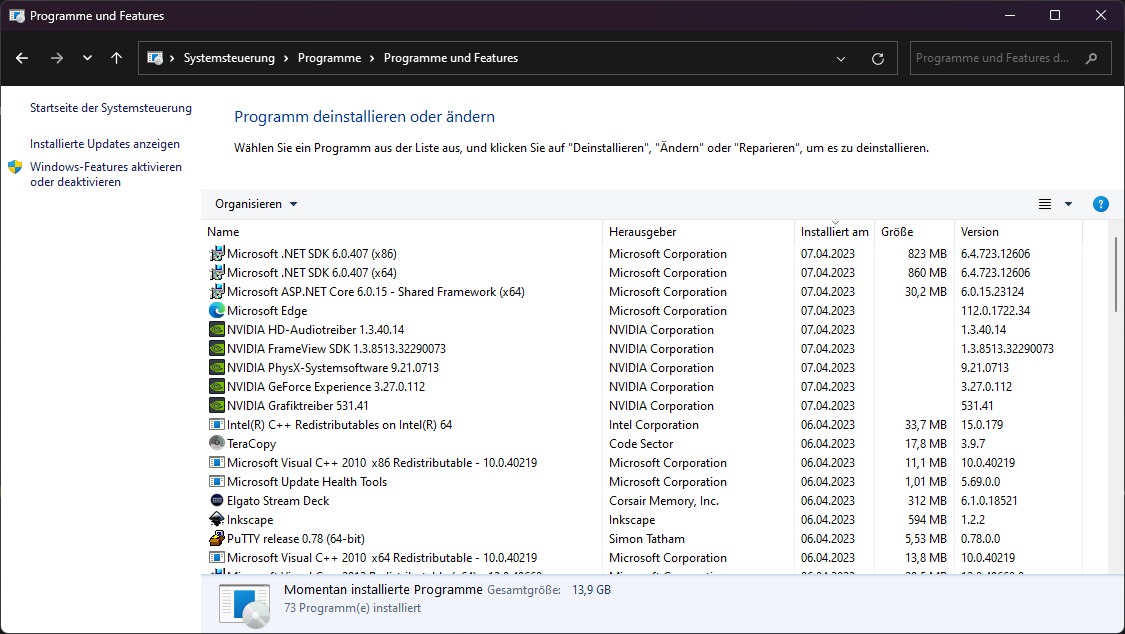1125x634 pixels.
Task: Select 'NVIDIA GeForce Experience 3.27.0.112' entry
Action: click(x=326, y=387)
